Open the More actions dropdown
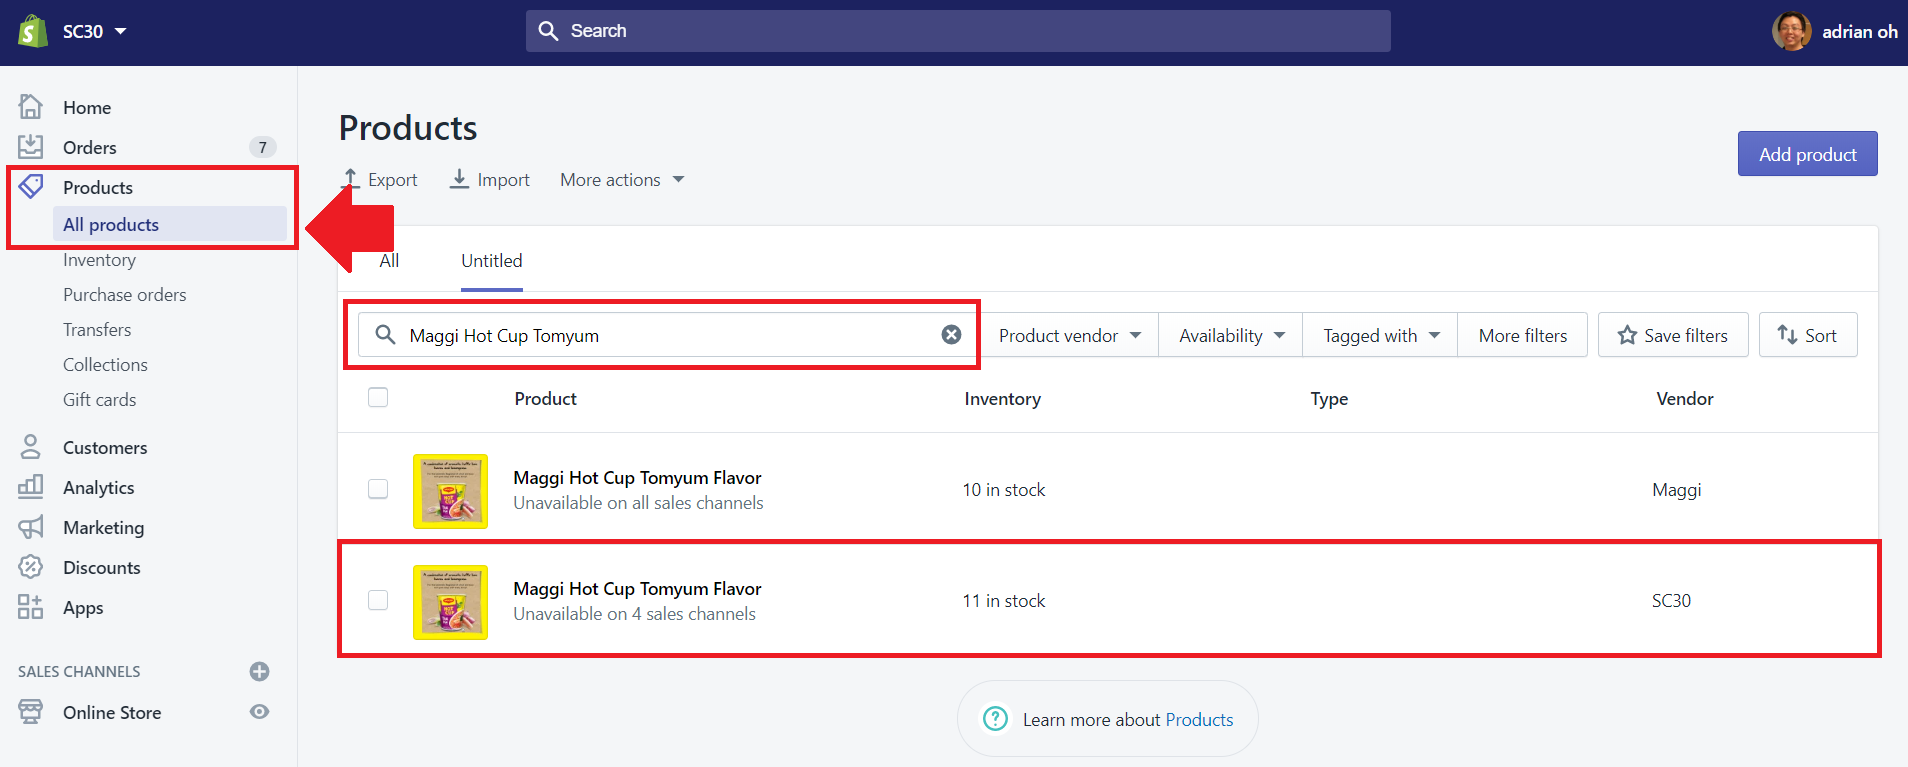 click(x=622, y=180)
